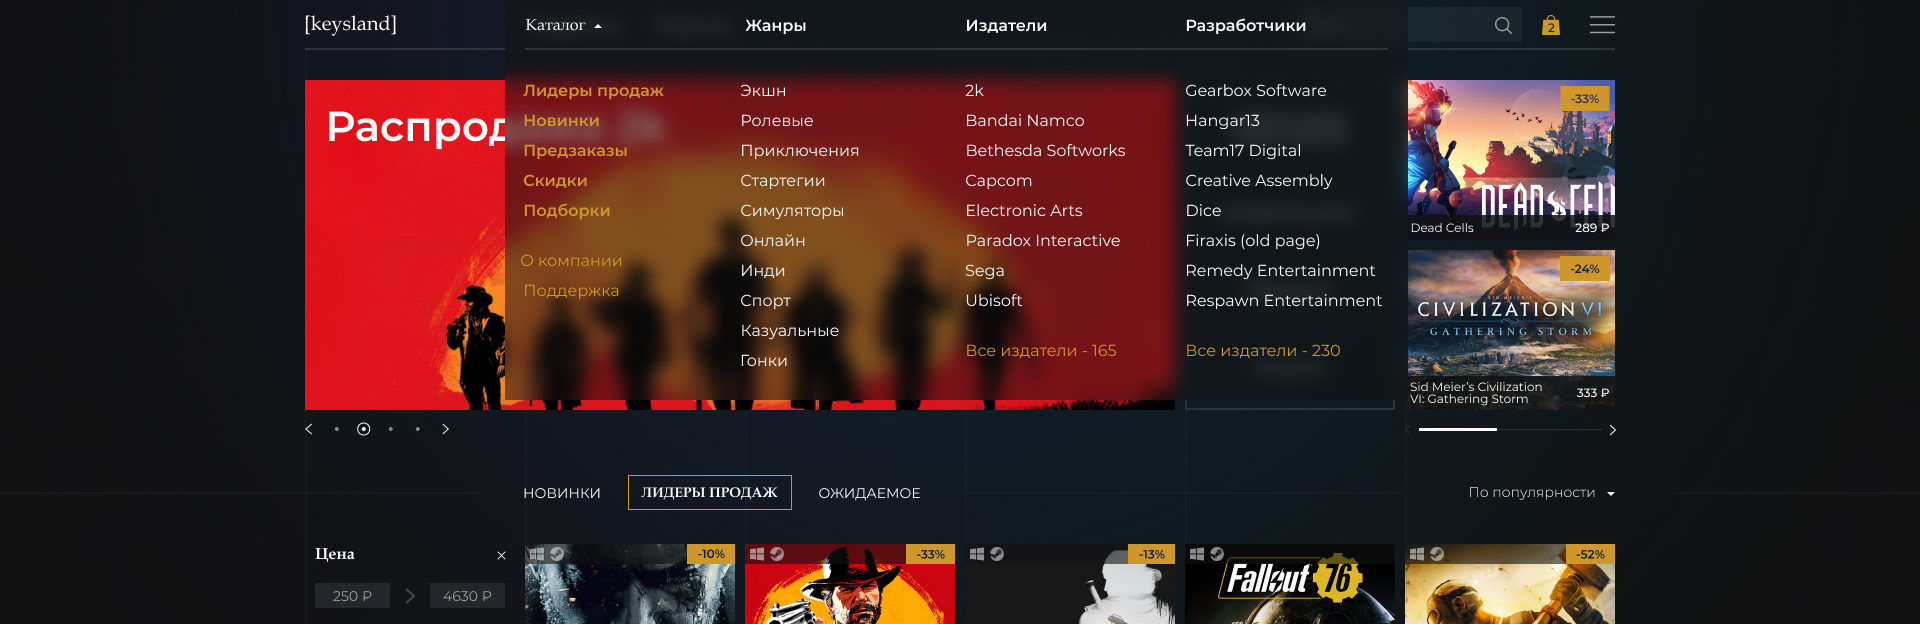1920x624 pixels.
Task: Select the third carousel dot
Action: pos(391,429)
